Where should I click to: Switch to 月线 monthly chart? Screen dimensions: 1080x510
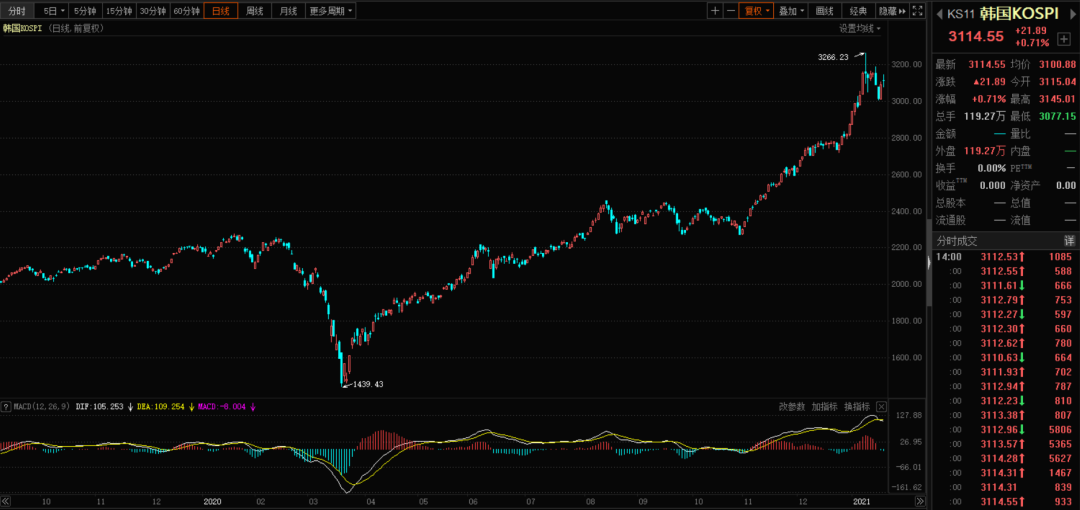tap(288, 11)
